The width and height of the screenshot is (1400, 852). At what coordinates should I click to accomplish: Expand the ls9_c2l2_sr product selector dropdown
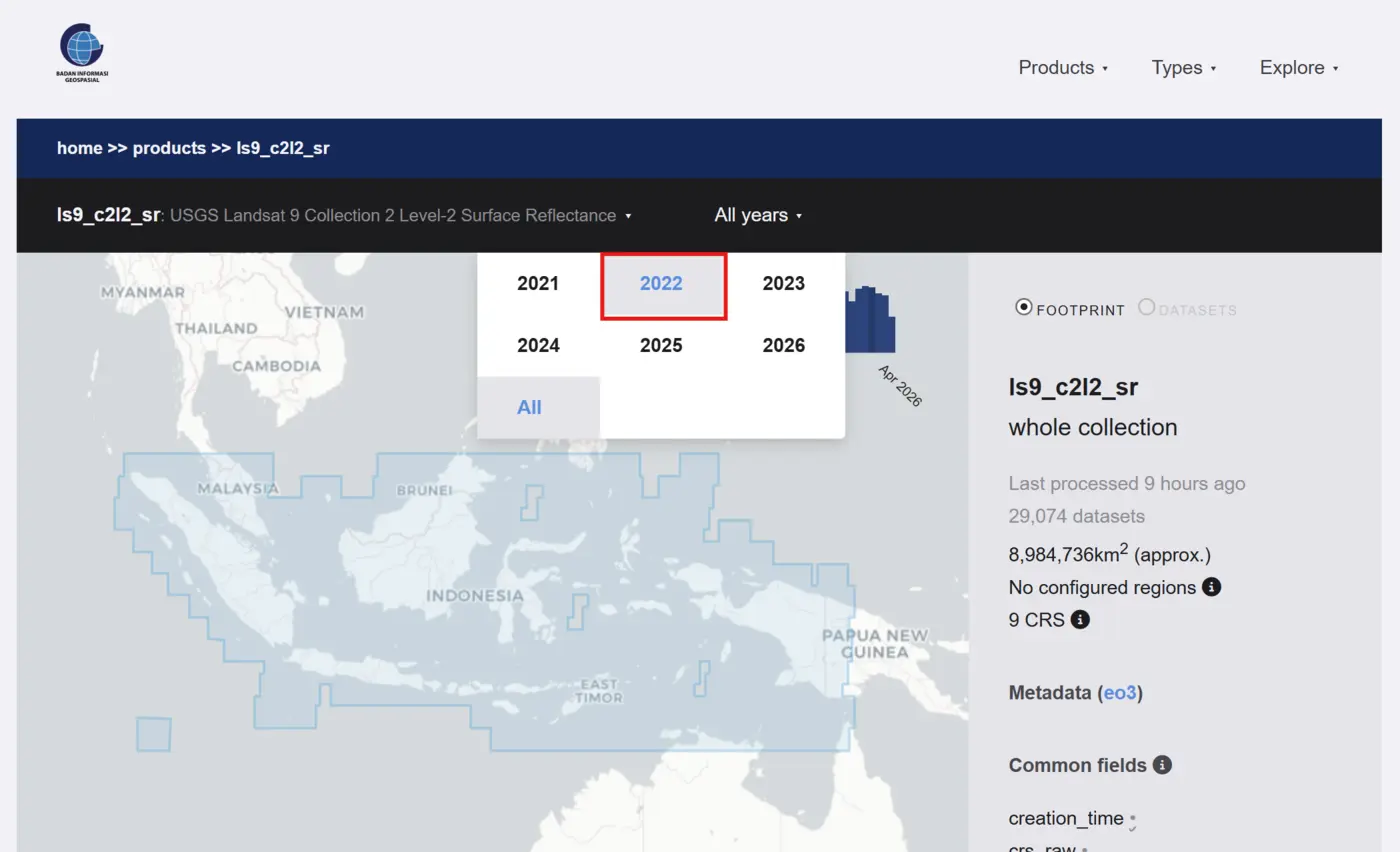[x=344, y=215]
